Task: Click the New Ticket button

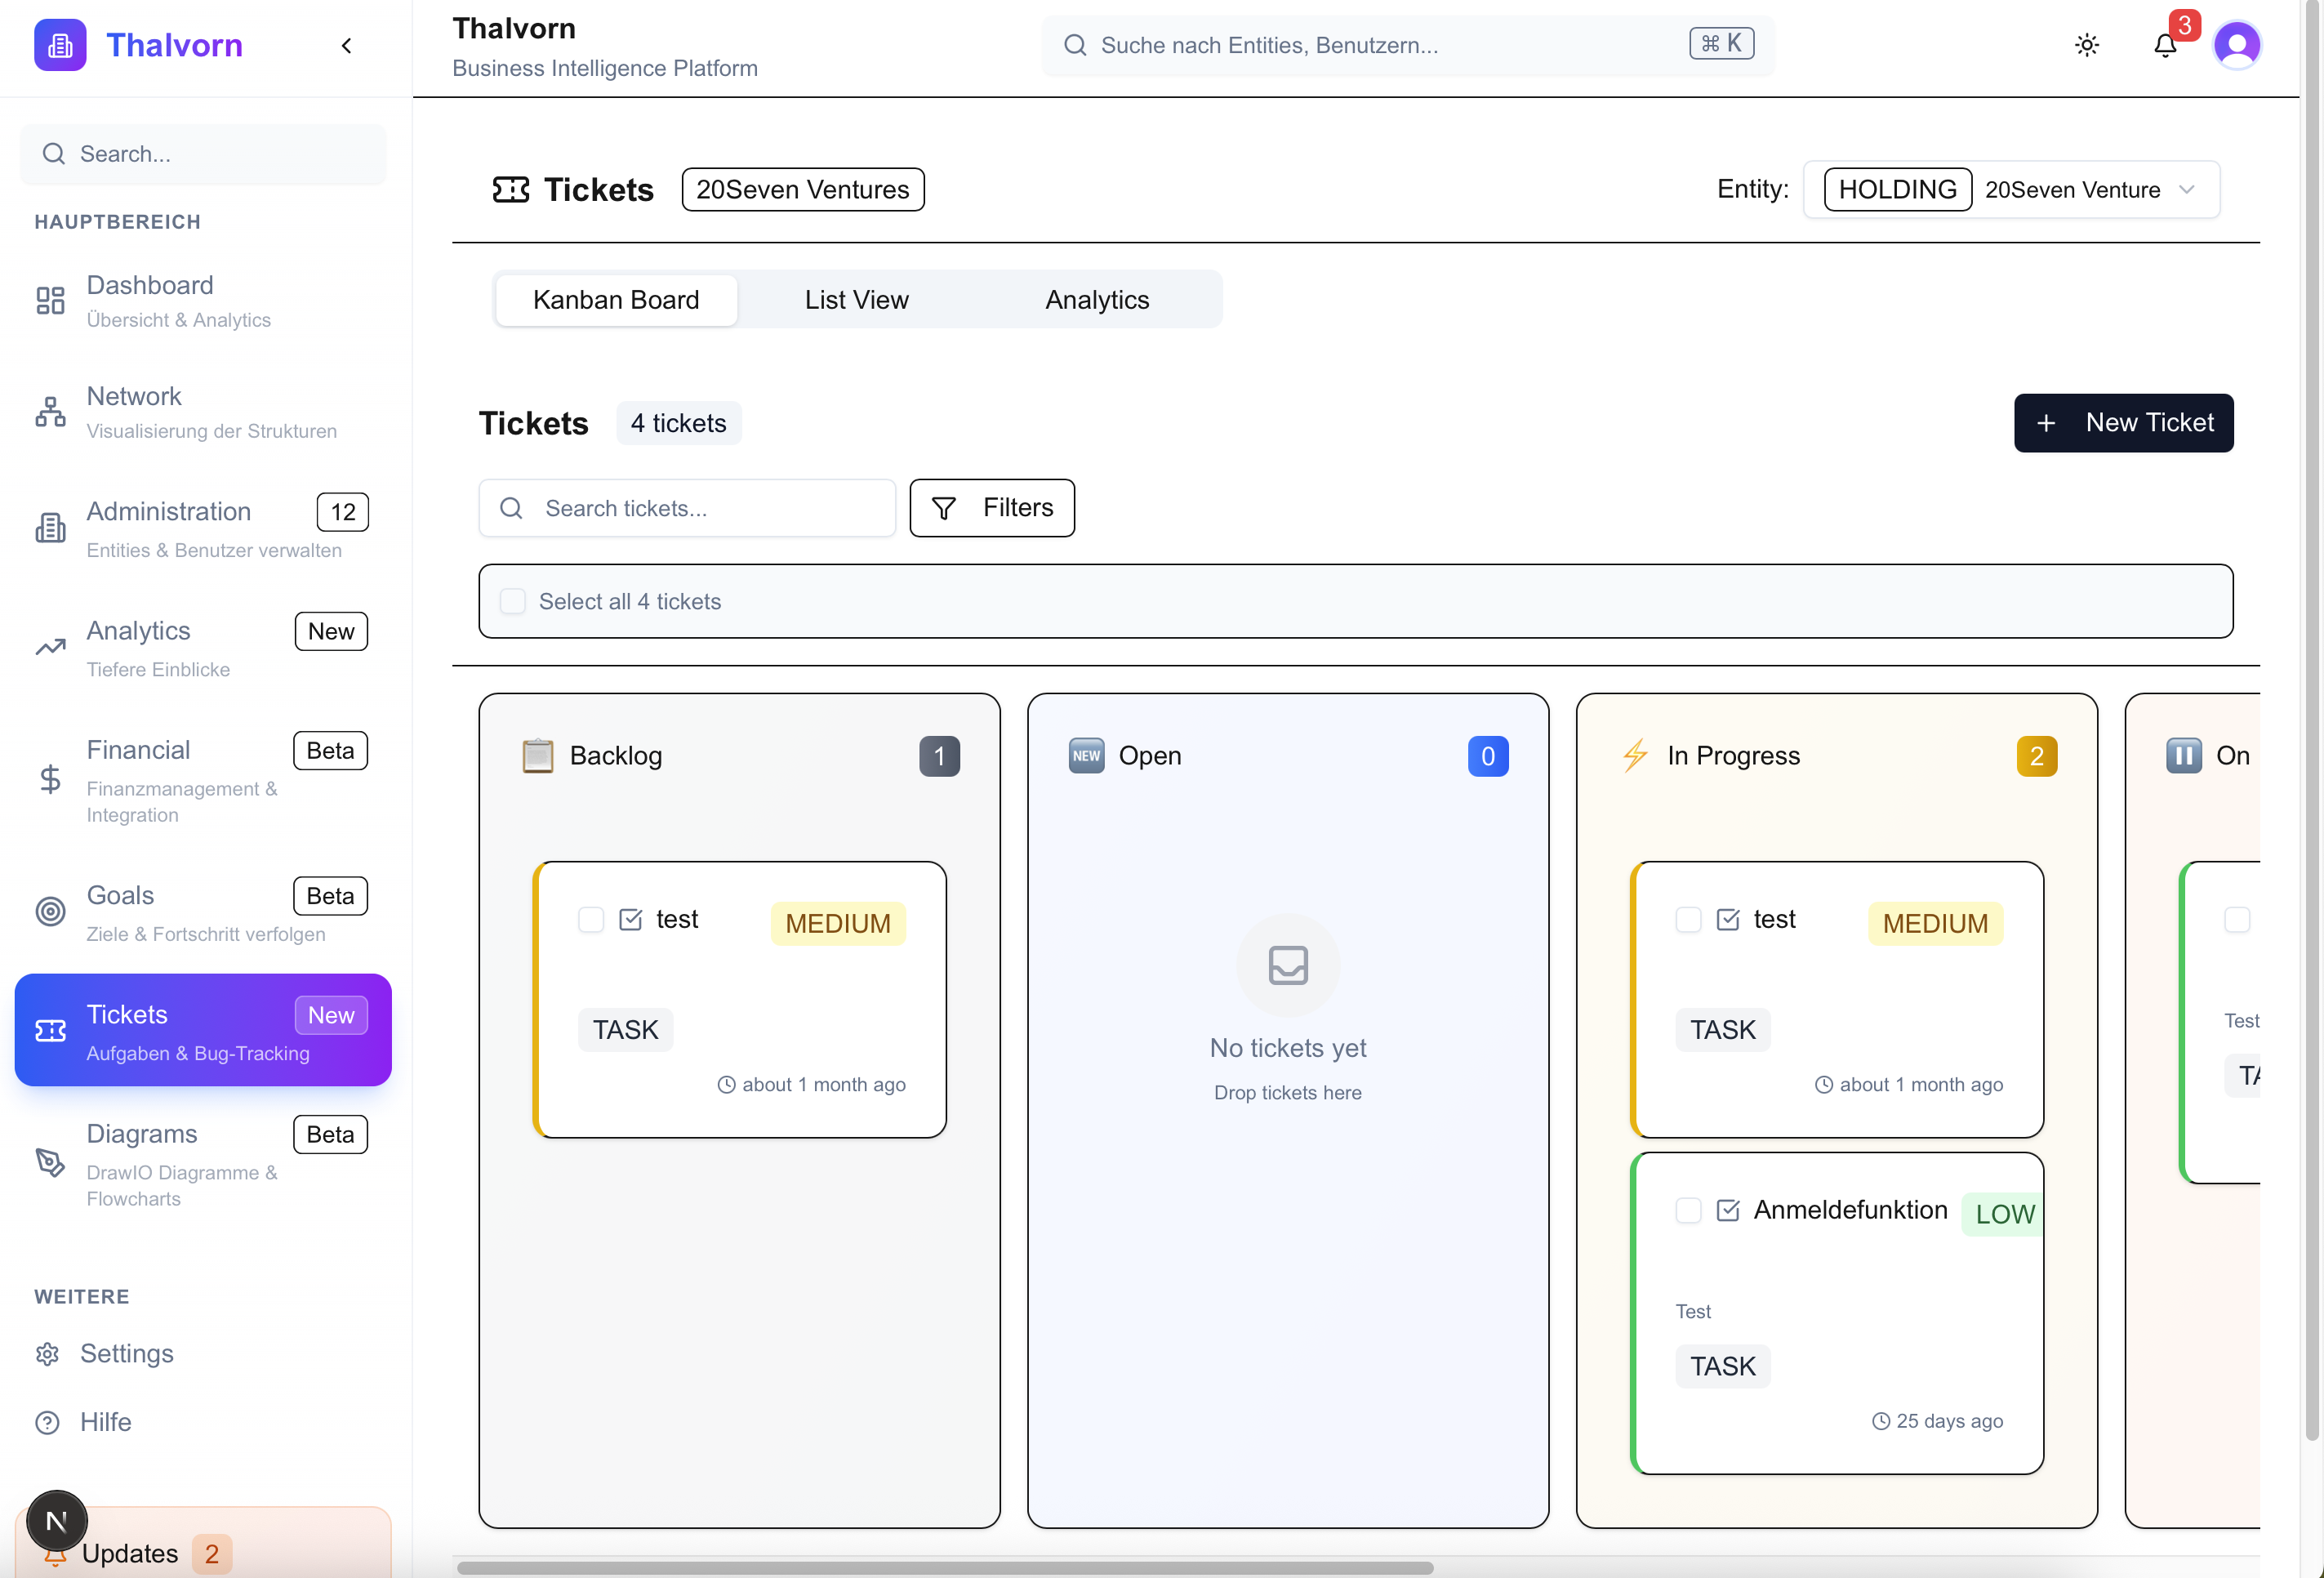Action: click(x=2123, y=423)
